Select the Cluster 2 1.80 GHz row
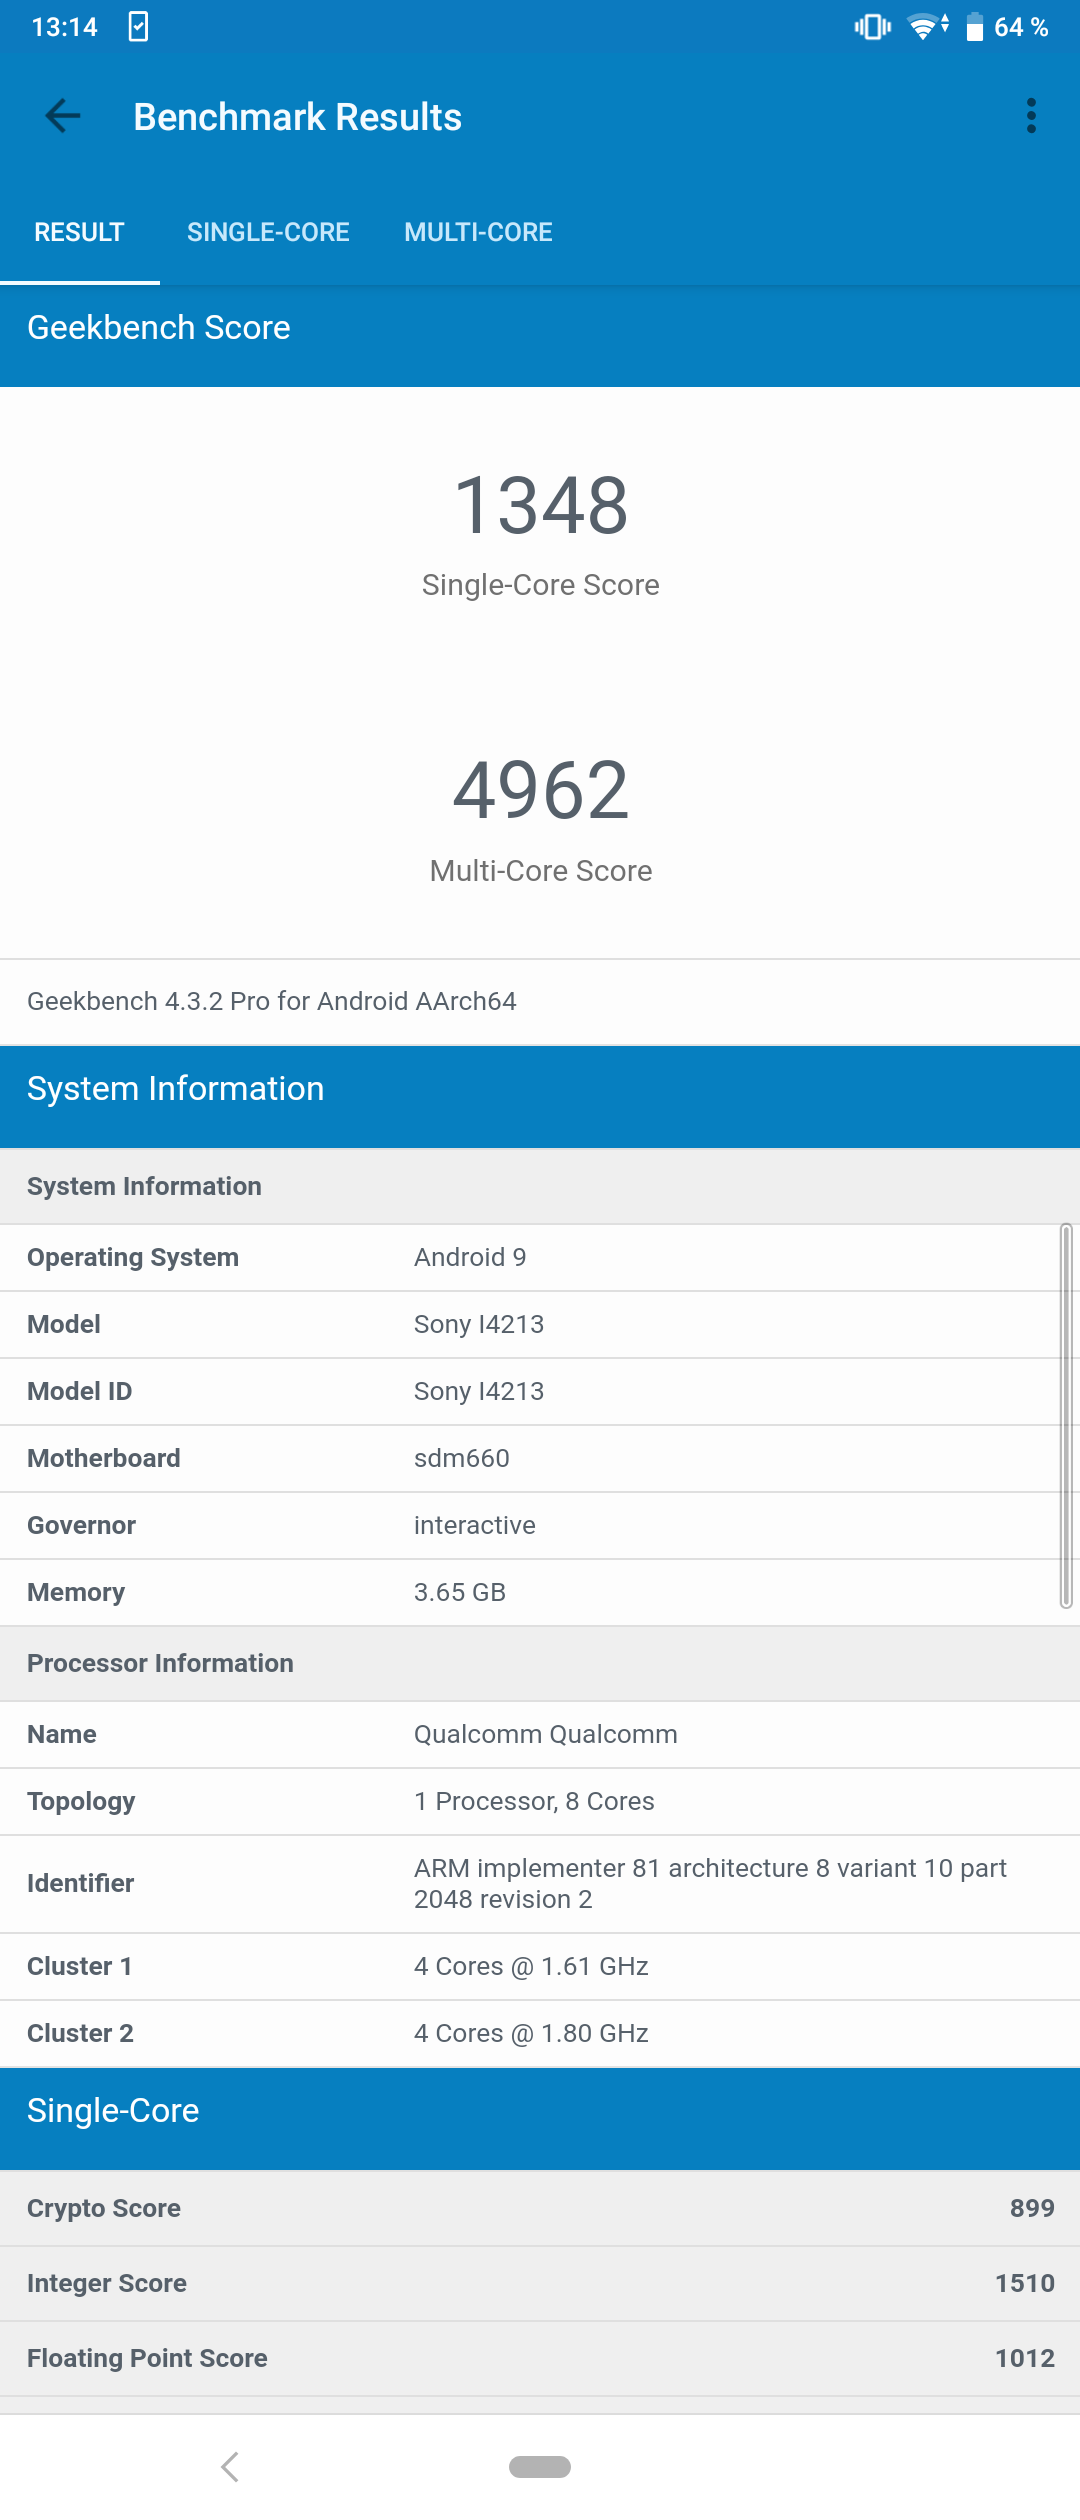 [540, 2033]
